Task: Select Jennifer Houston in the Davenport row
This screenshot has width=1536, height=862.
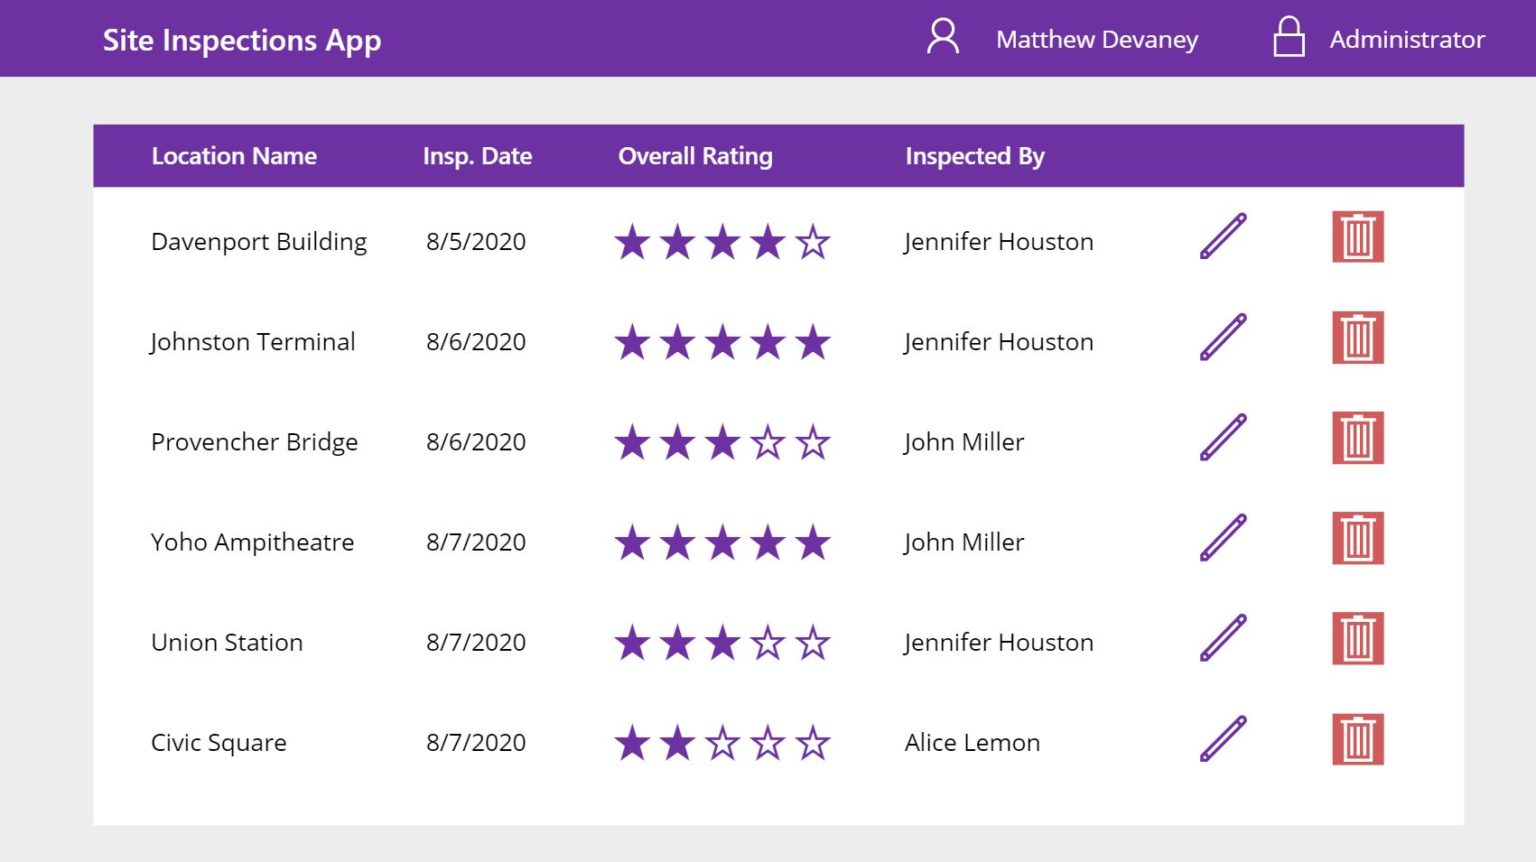Action: point(997,241)
